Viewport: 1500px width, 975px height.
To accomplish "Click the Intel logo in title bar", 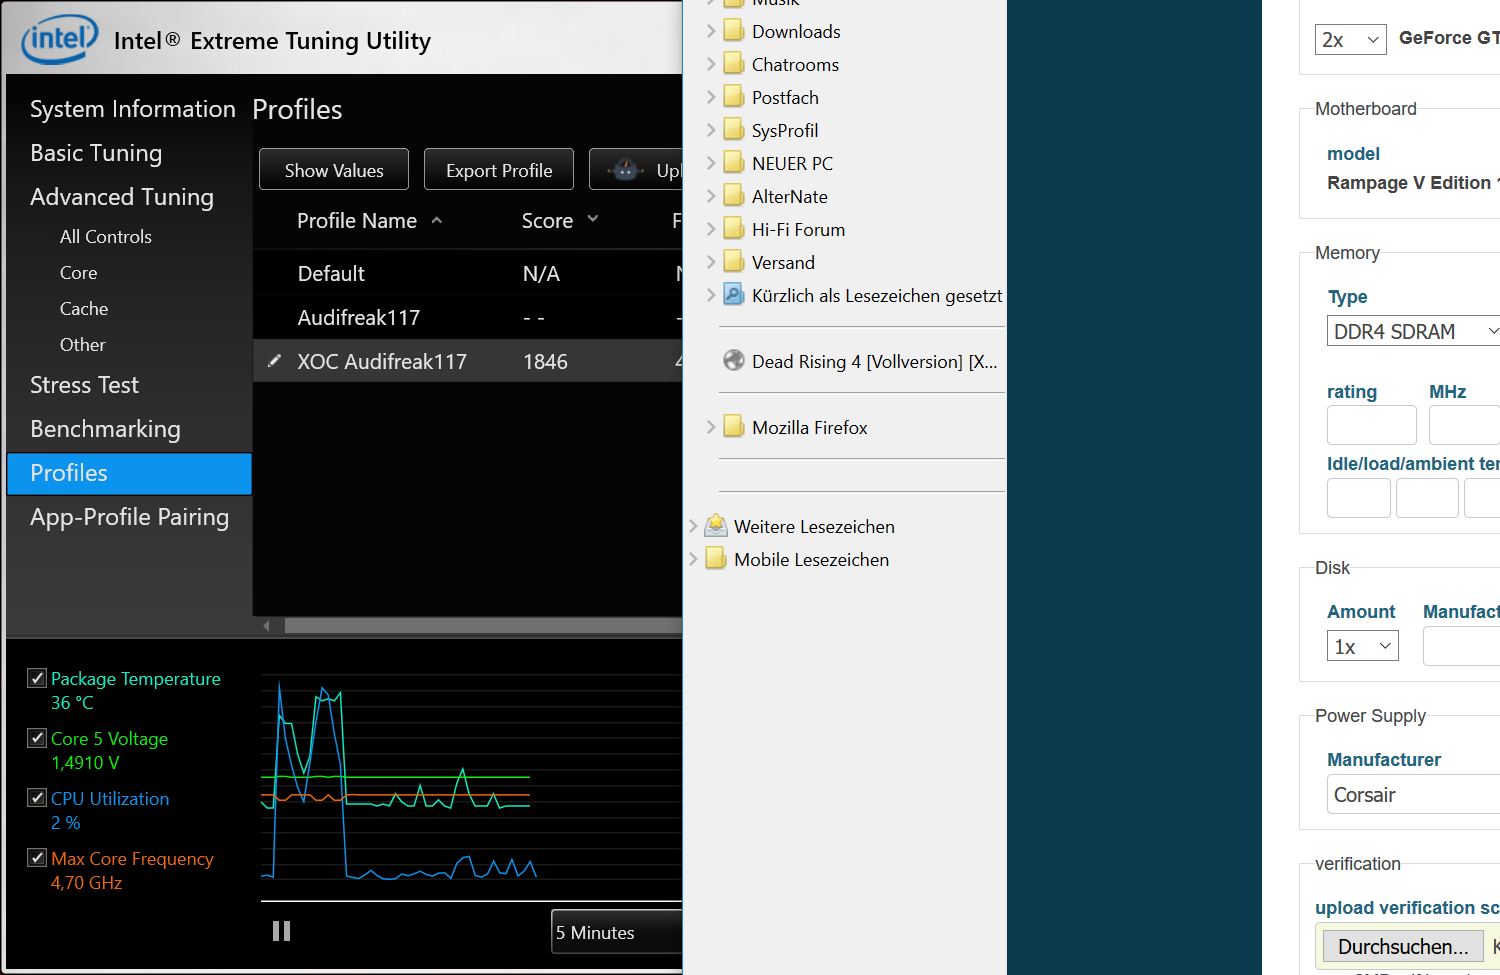I will [x=60, y=38].
